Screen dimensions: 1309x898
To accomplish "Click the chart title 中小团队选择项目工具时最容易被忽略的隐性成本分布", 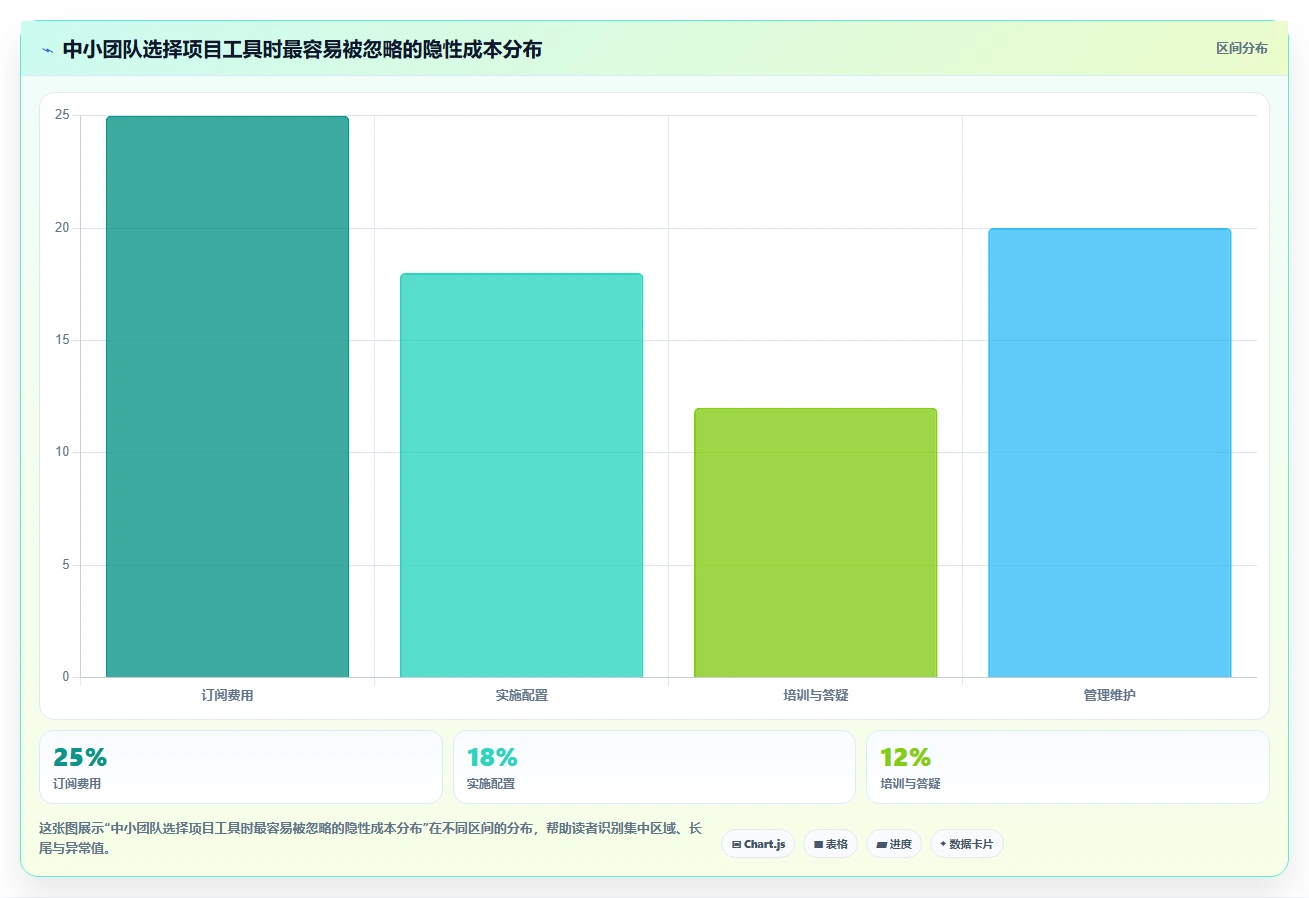I will (302, 49).
